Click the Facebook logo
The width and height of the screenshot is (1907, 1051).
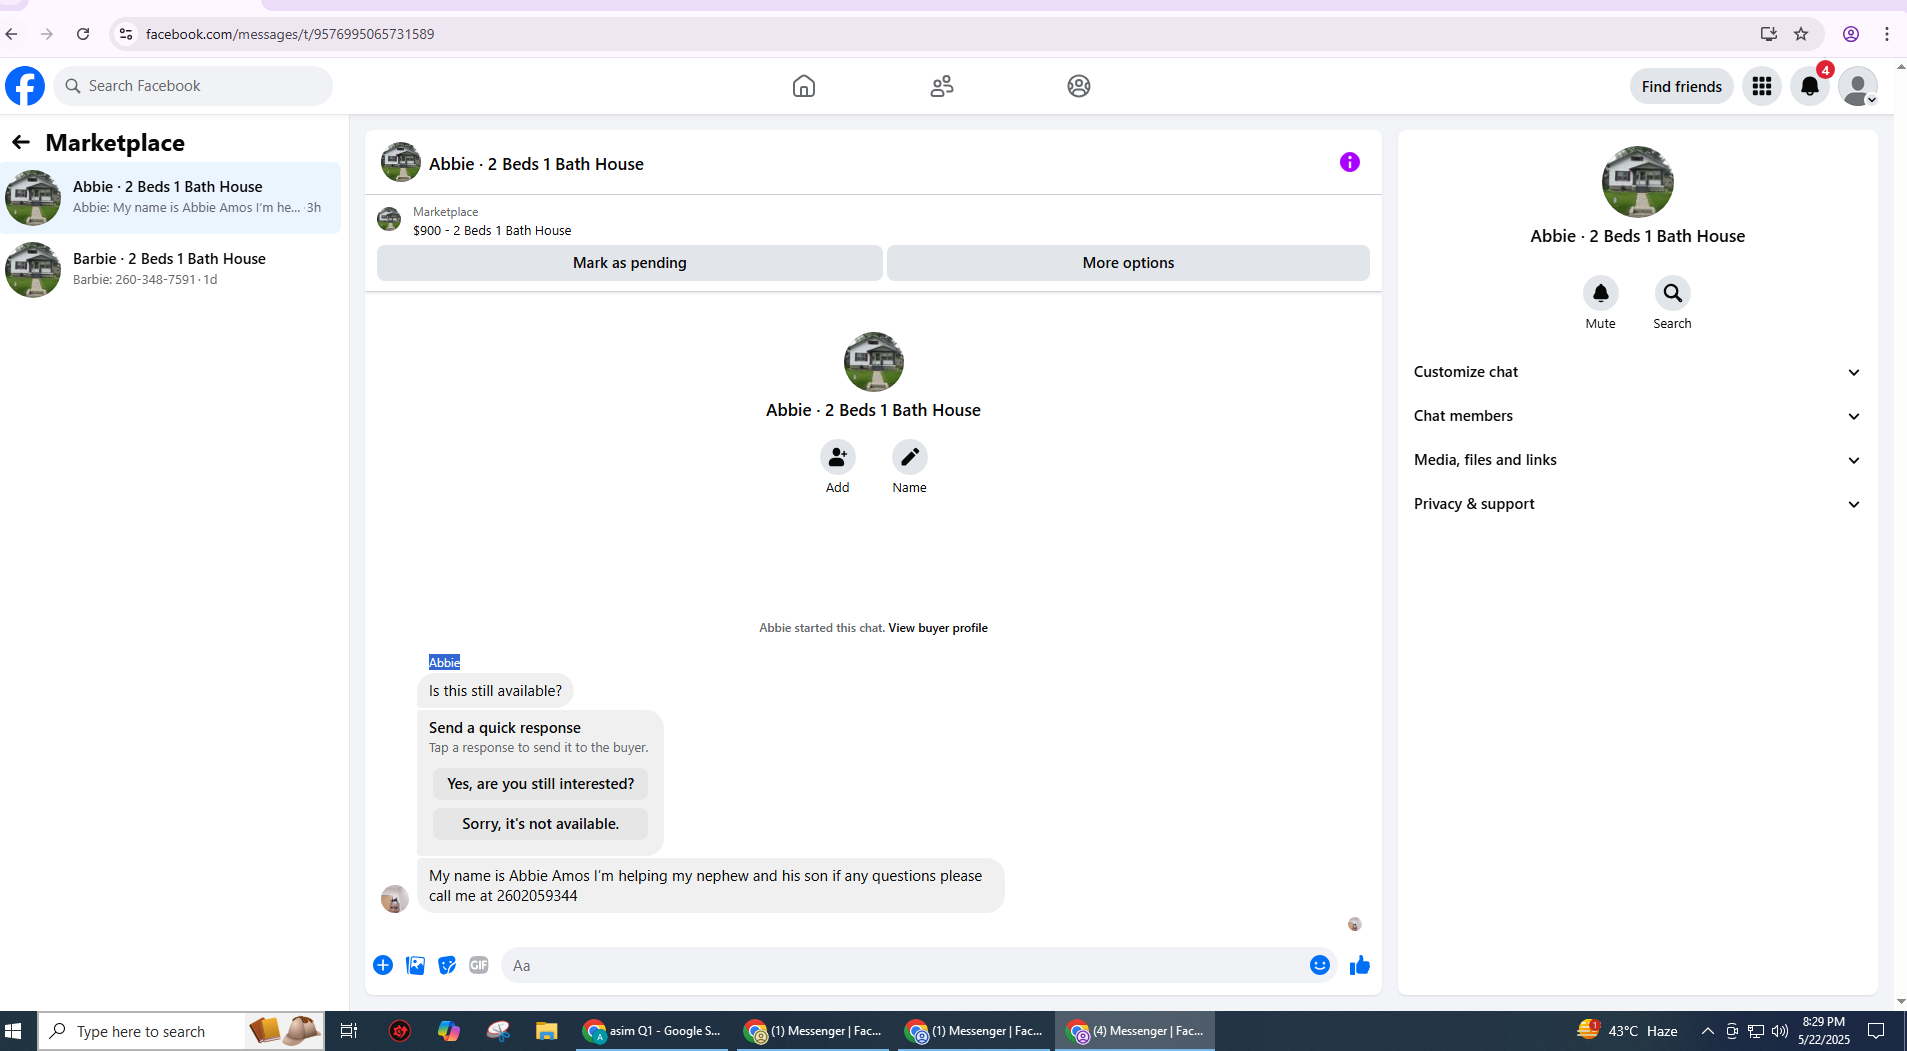tap(25, 86)
